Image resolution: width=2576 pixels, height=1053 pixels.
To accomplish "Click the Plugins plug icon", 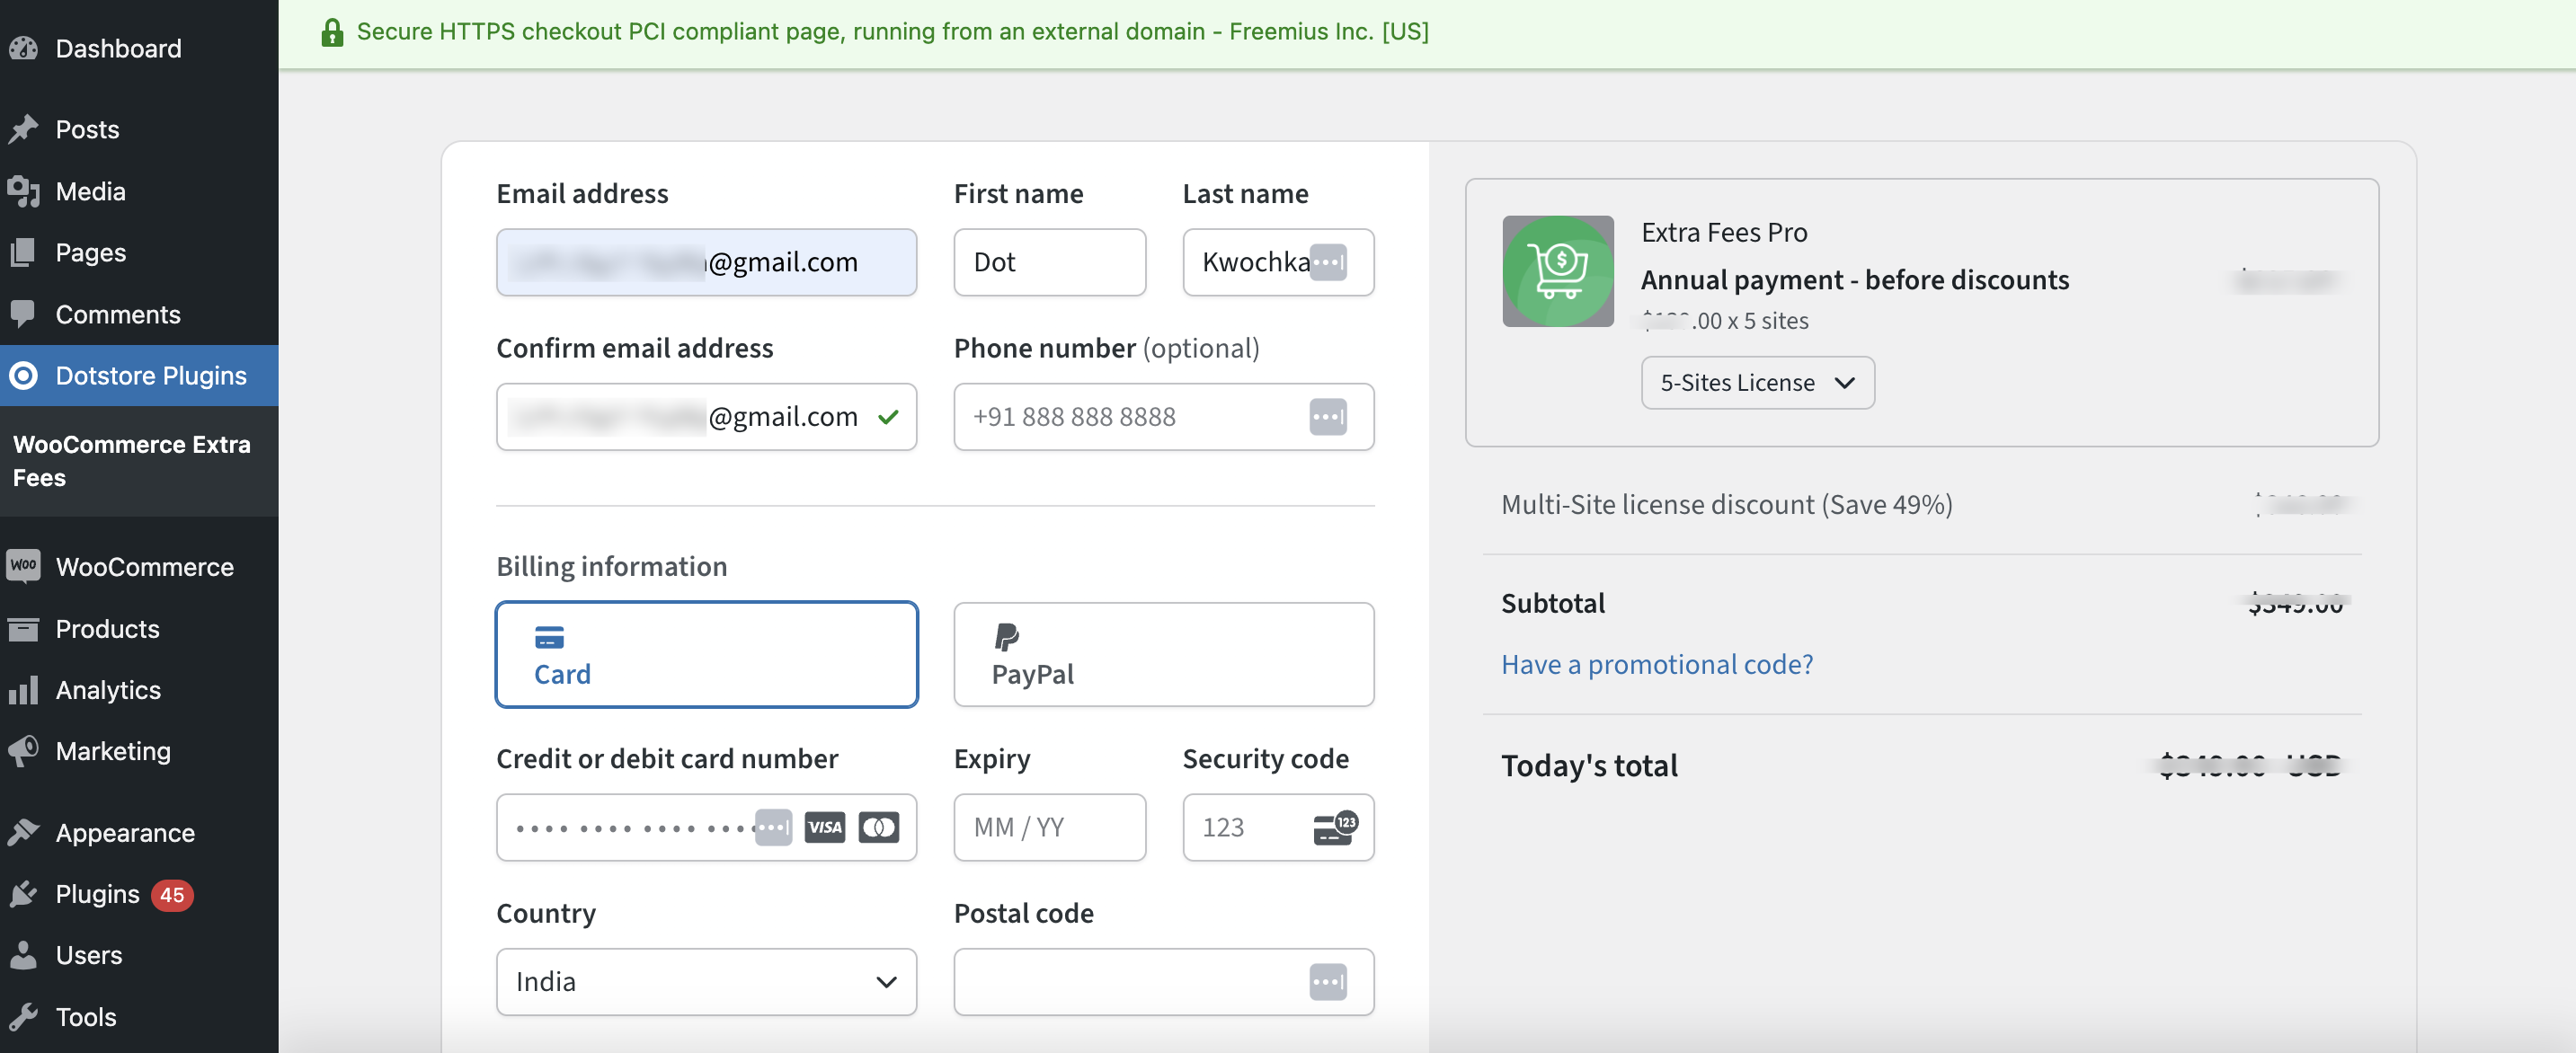I will [x=23, y=893].
